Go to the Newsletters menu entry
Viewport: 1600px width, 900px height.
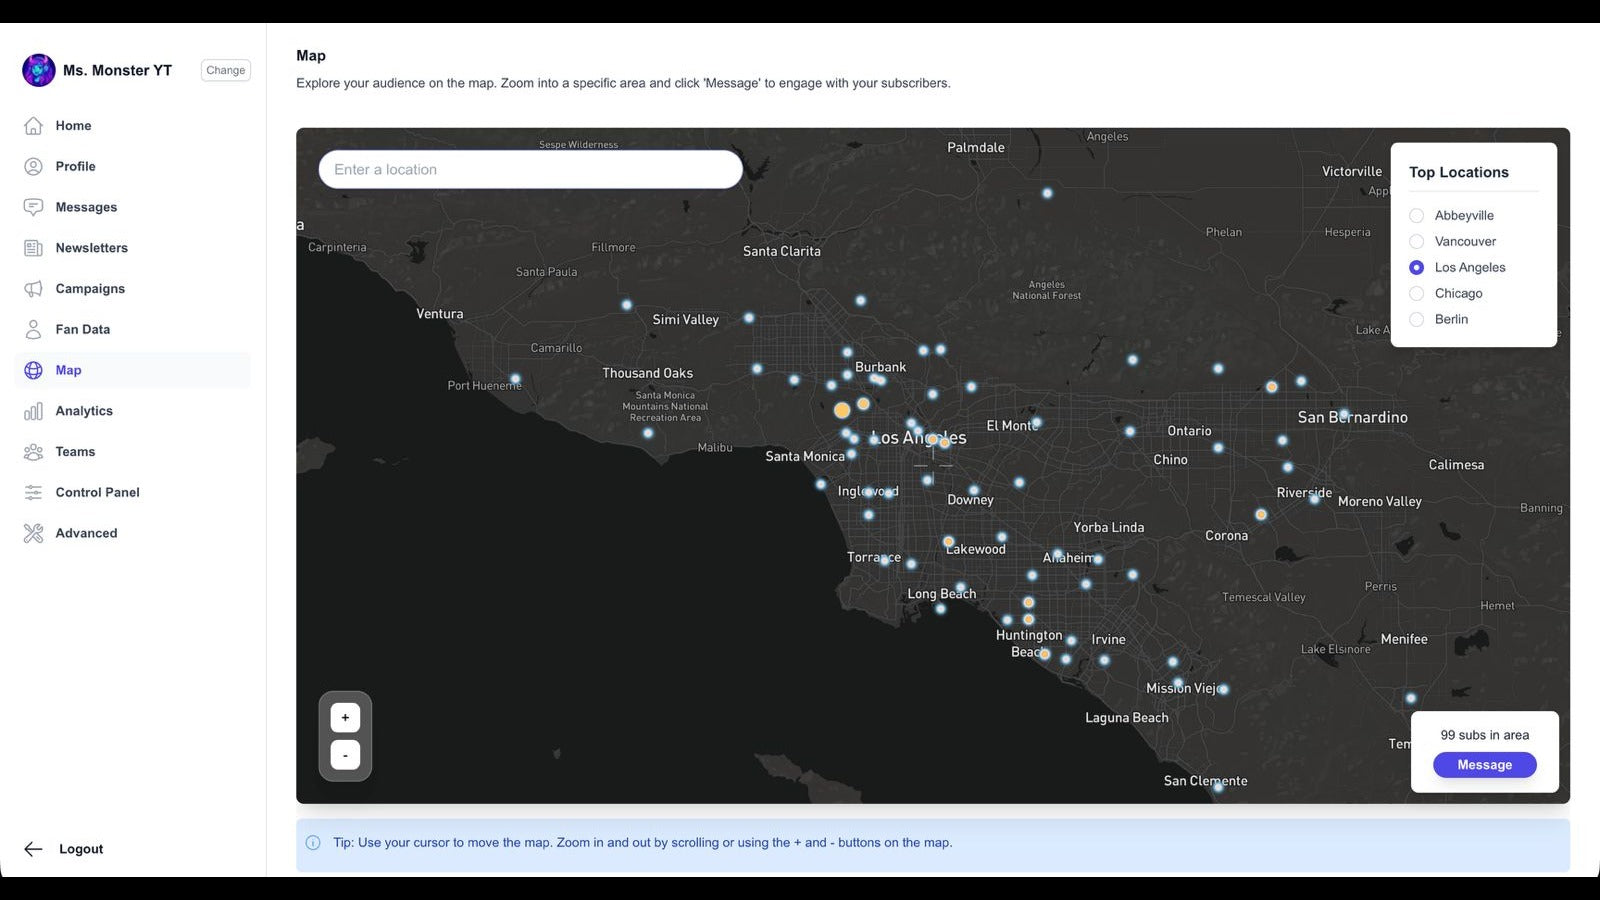click(91, 248)
